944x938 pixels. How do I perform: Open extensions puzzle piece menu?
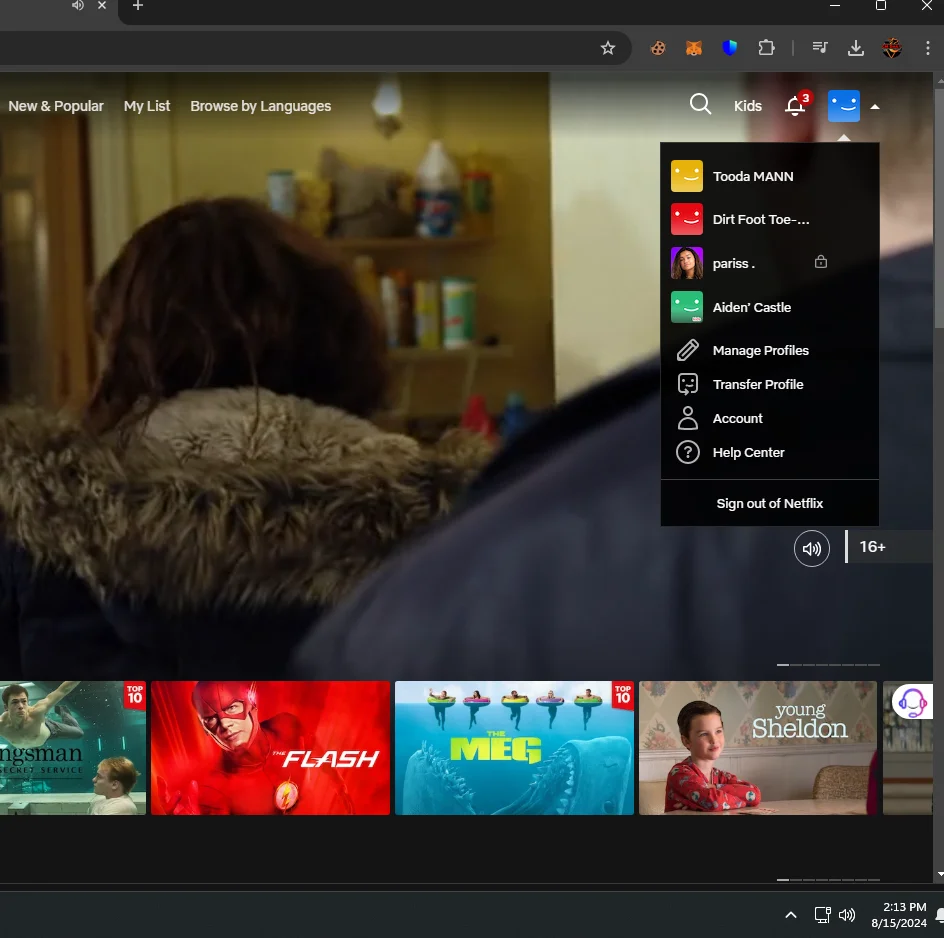[x=766, y=48]
